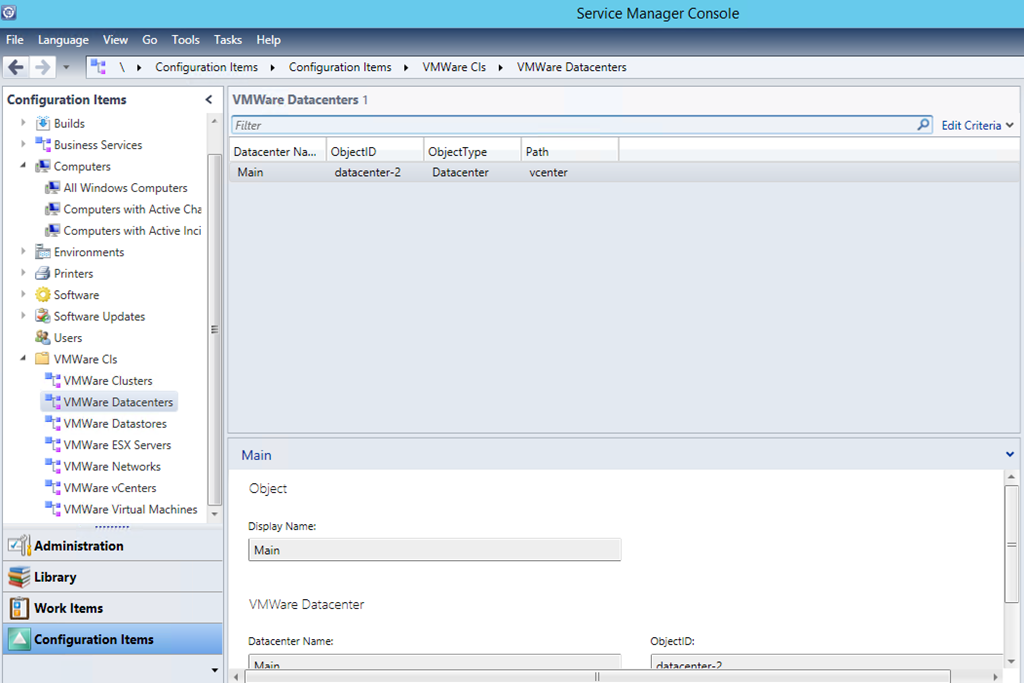The height and width of the screenshot is (683, 1024).
Task: Collapse the VMWare CIs folder
Action: (x=23, y=359)
